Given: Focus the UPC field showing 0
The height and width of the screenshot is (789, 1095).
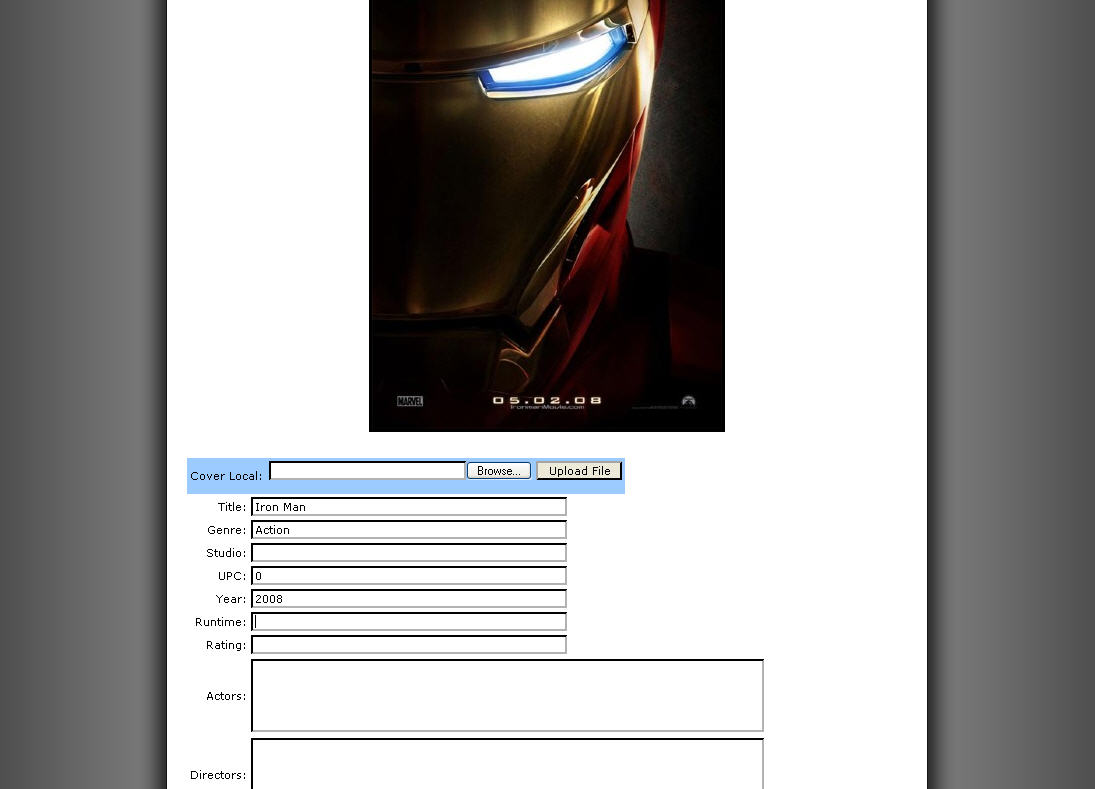Looking at the screenshot, I should tap(409, 576).
